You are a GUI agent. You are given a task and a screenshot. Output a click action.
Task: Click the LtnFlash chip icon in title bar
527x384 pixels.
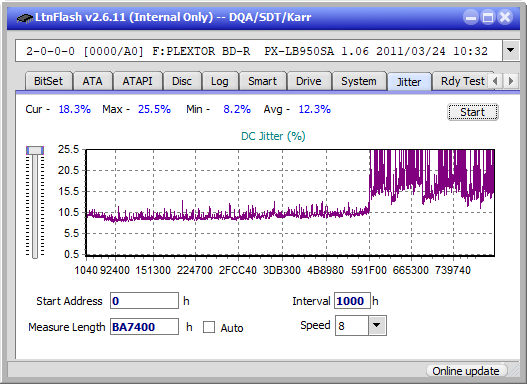tap(25, 17)
